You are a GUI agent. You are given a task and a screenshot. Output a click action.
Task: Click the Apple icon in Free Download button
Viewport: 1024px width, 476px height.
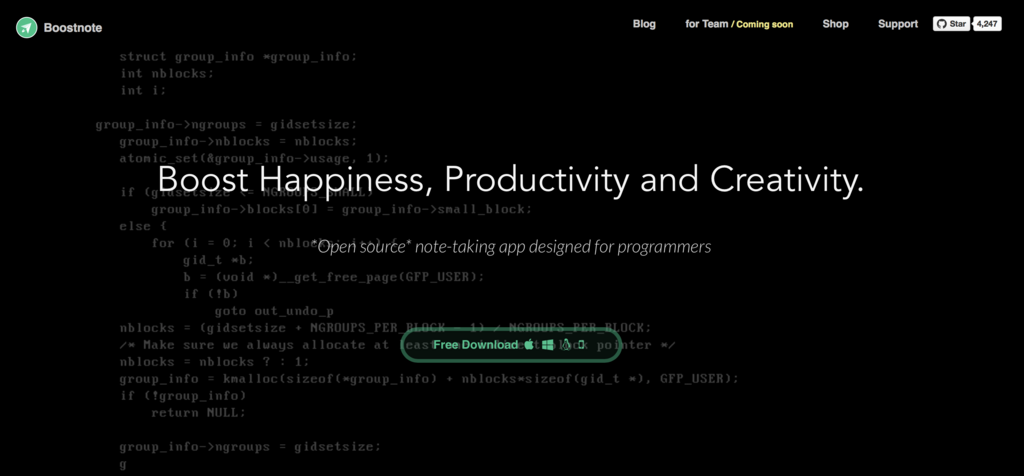529,345
